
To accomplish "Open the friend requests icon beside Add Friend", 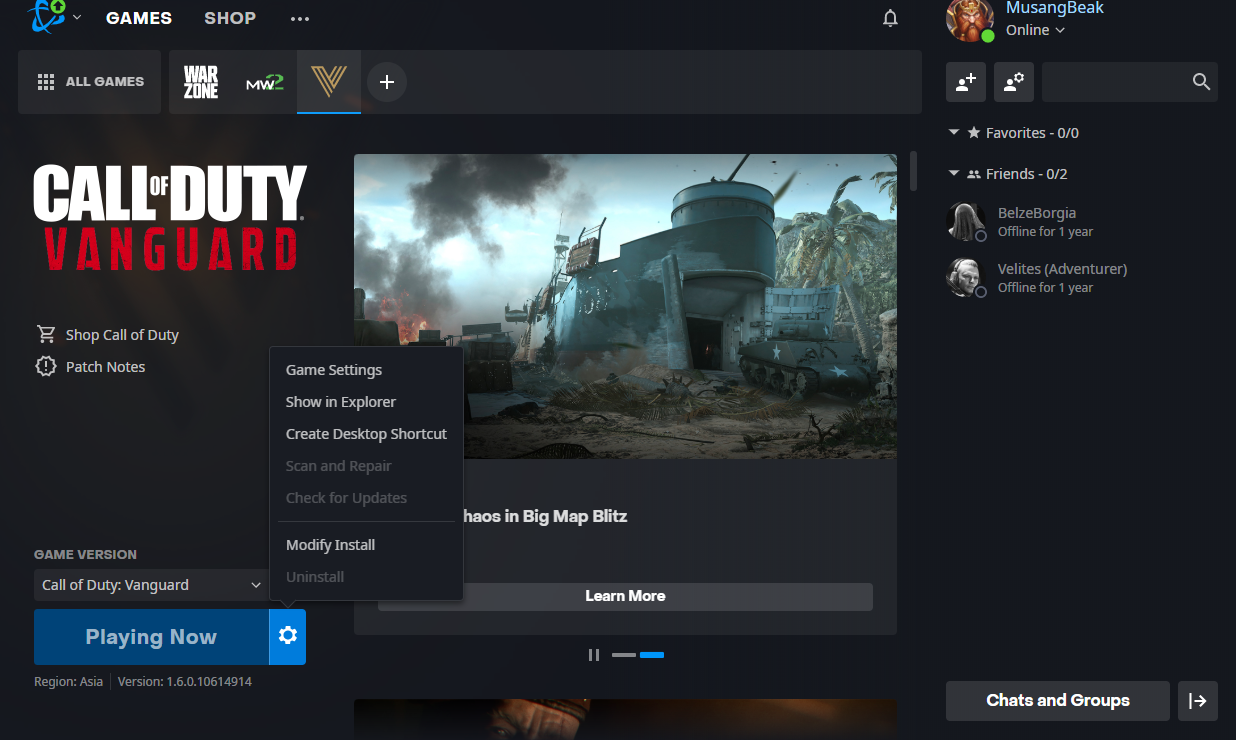I will coord(1013,81).
